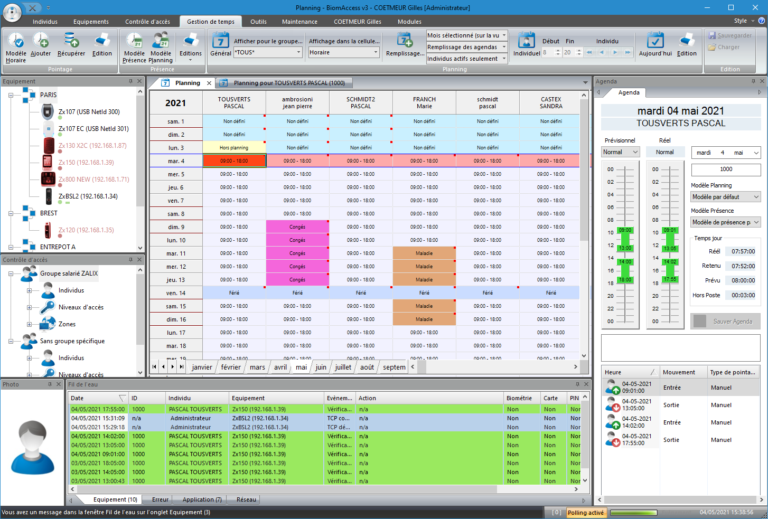Click the Sauvegarder button in ribbon
Viewport: 768px width, 519px height.
coord(730,35)
